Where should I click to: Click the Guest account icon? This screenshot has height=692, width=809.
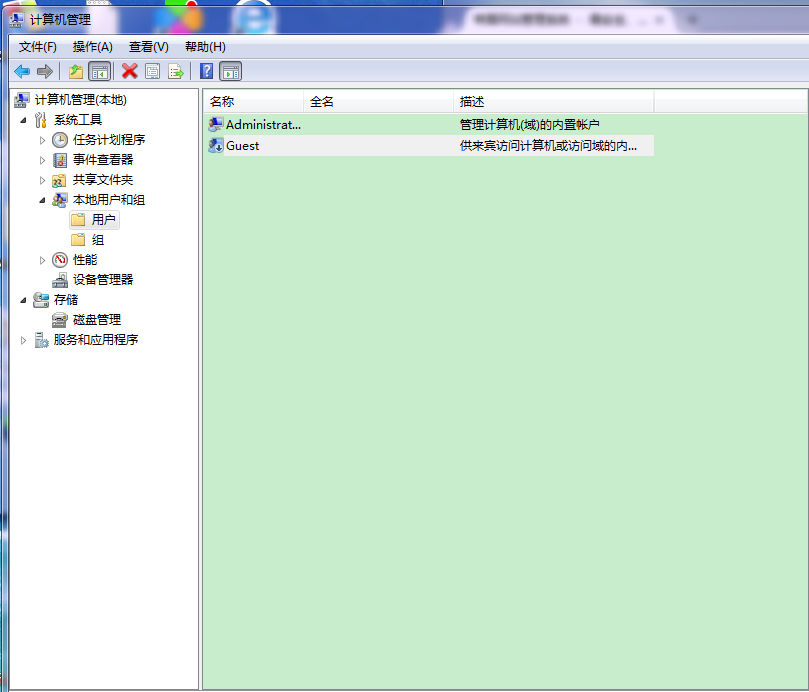coord(216,146)
